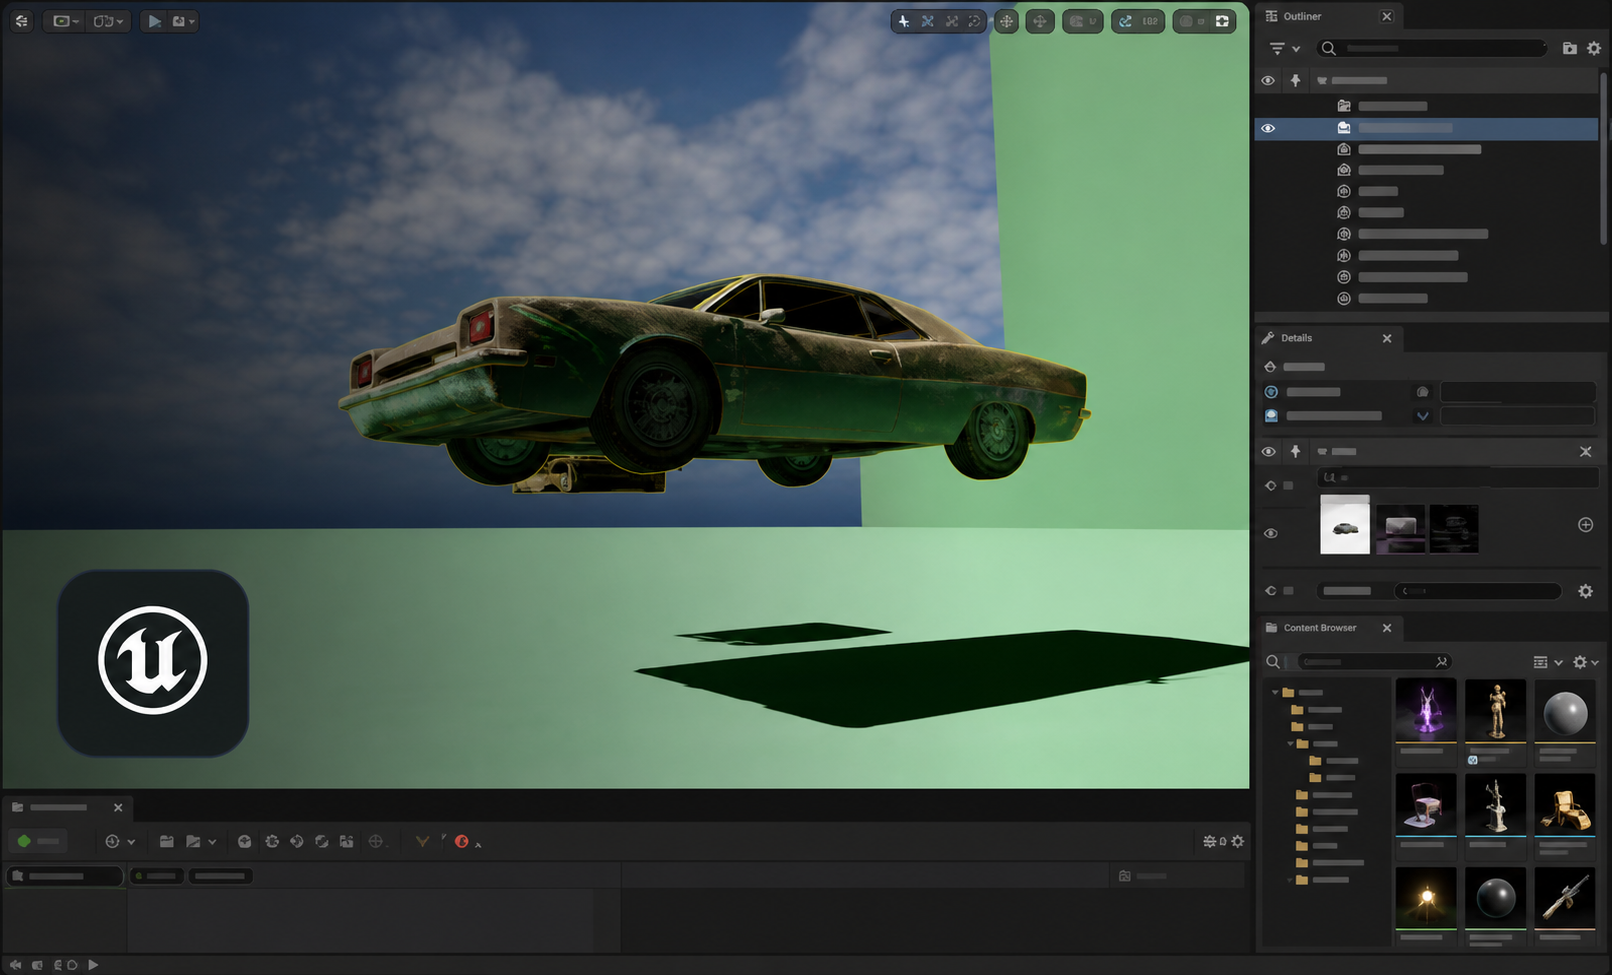Open the blue chevron dropdown in Details
Image resolution: width=1612 pixels, height=975 pixels.
1422,416
